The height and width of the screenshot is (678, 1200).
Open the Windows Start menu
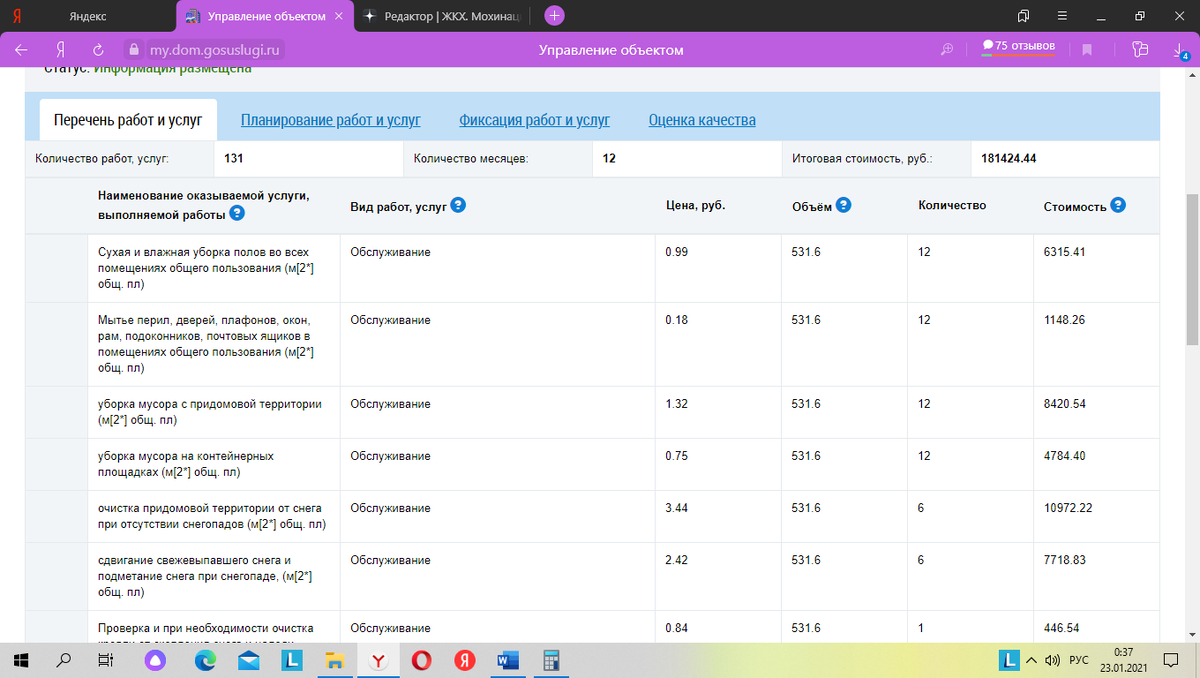click(22, 660)
